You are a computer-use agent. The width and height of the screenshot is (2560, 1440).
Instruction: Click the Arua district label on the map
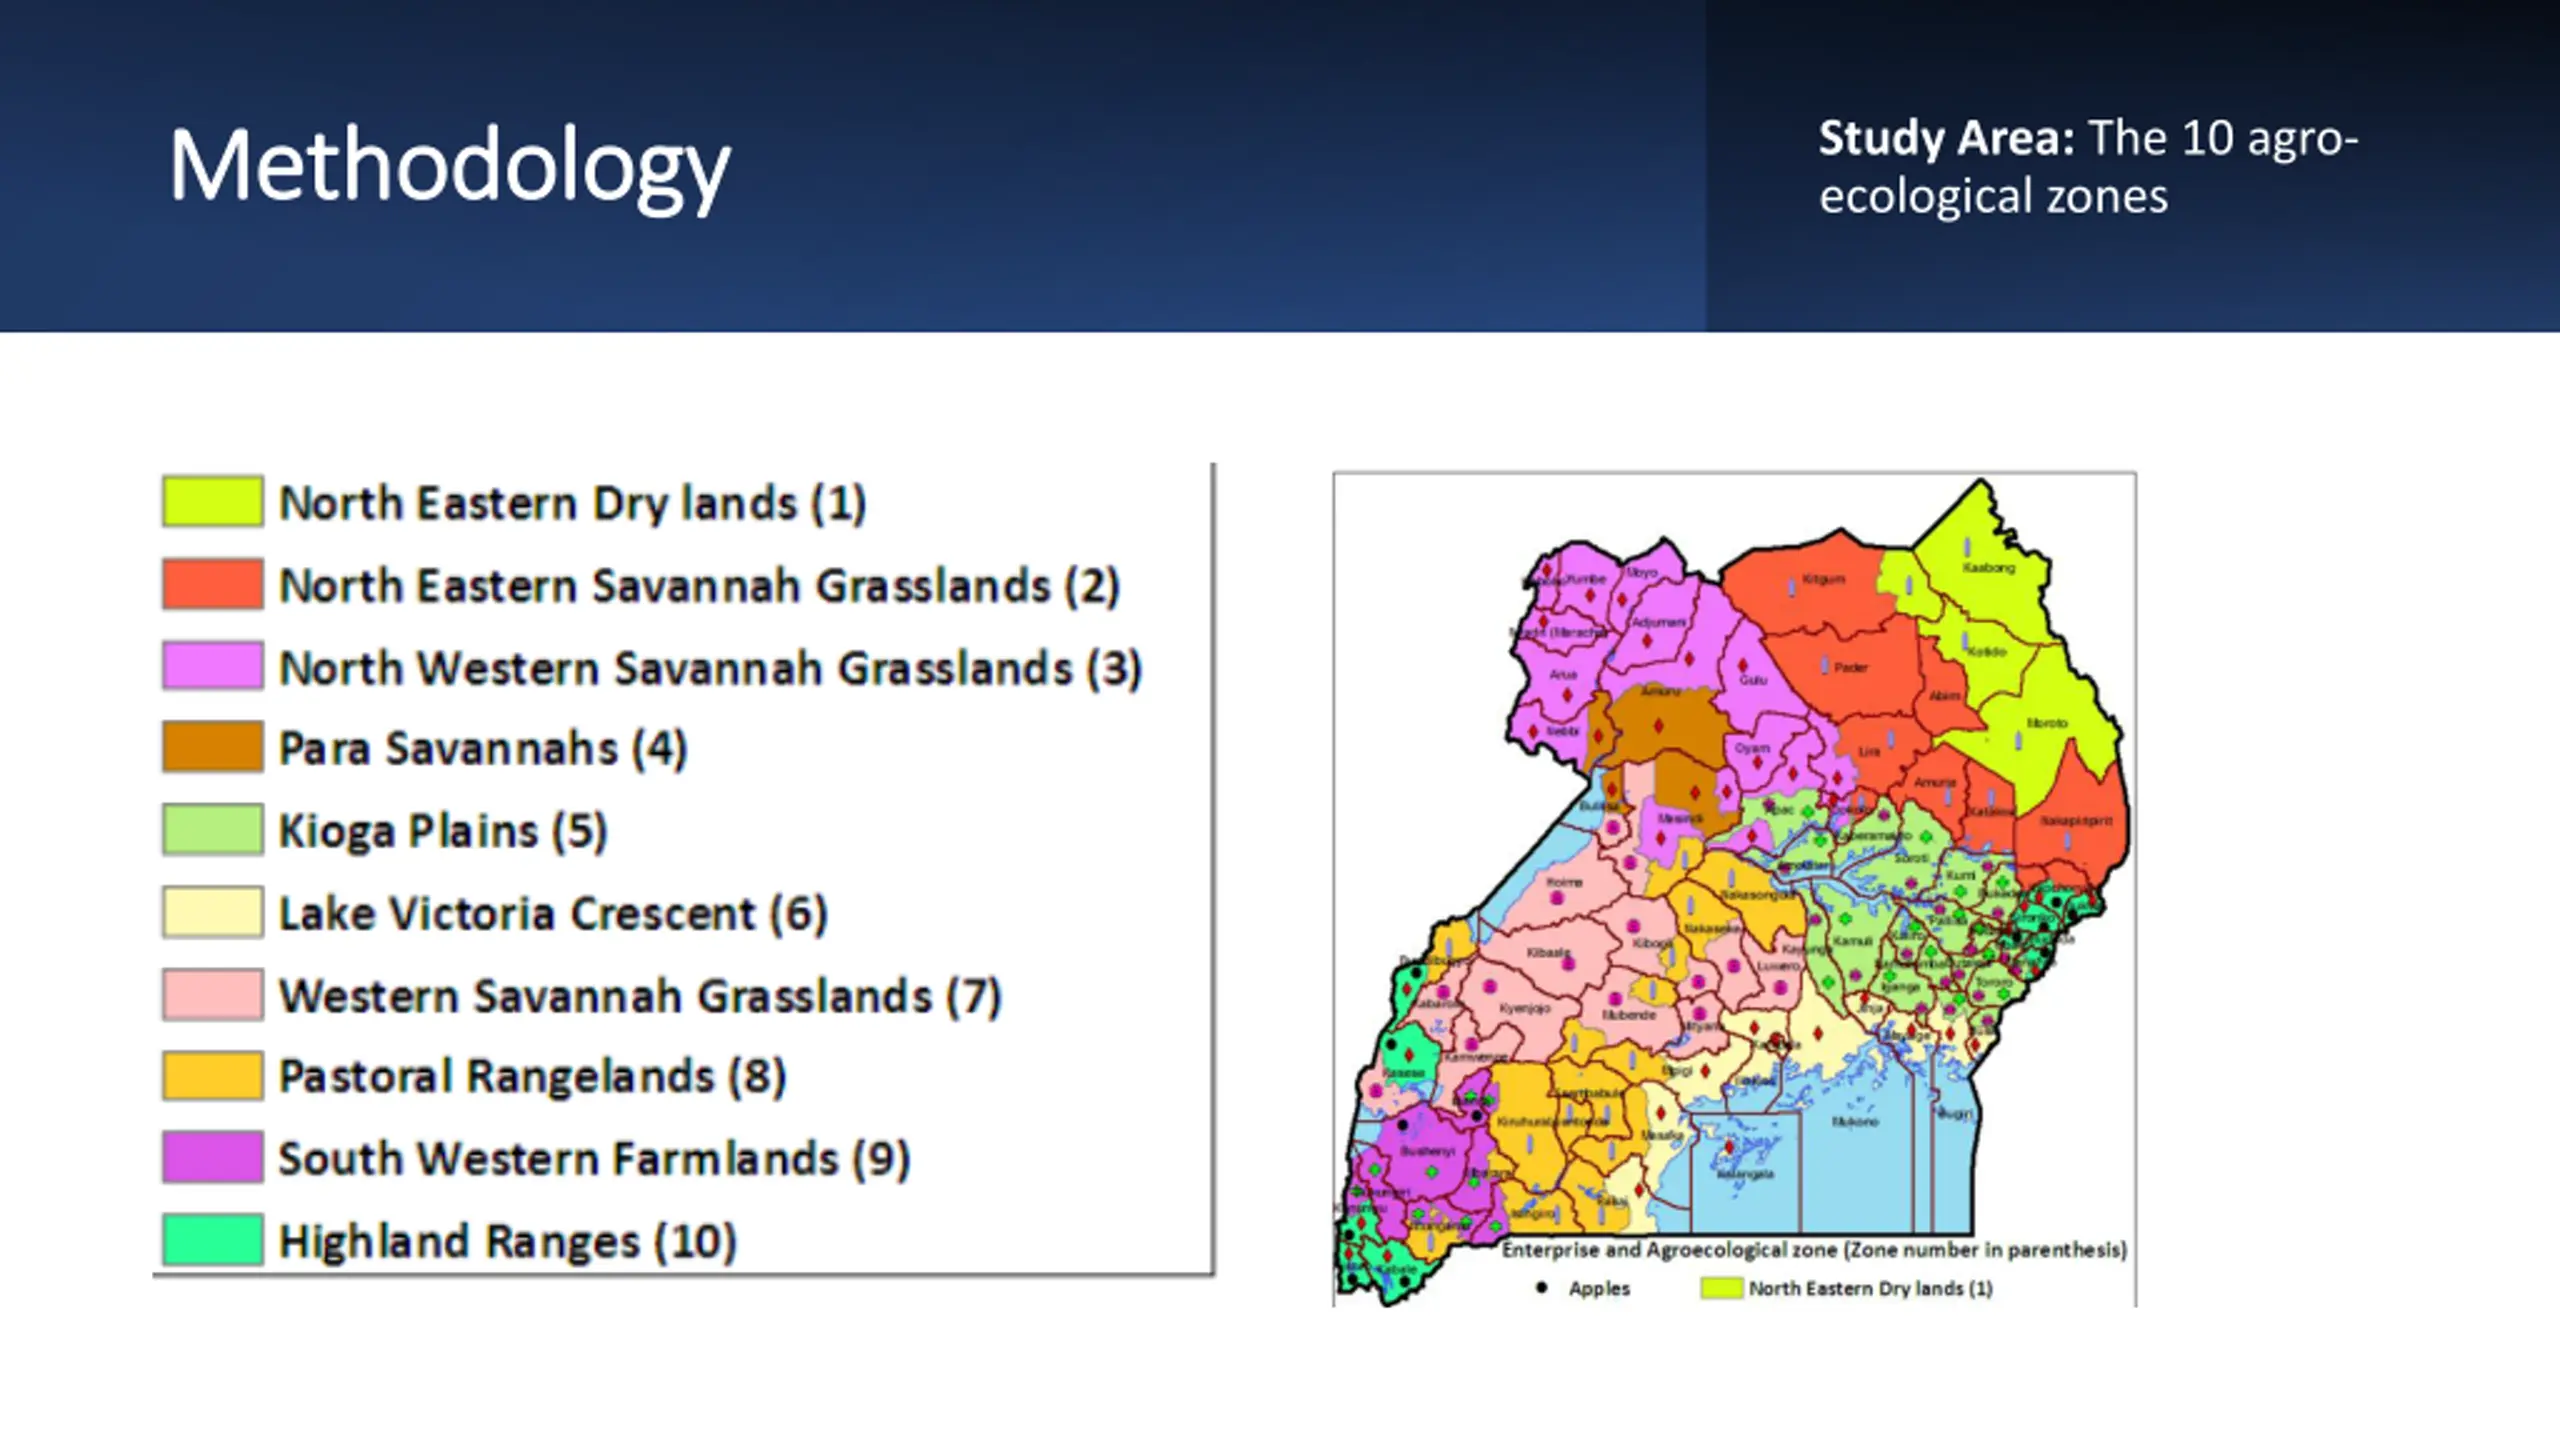1564,675
